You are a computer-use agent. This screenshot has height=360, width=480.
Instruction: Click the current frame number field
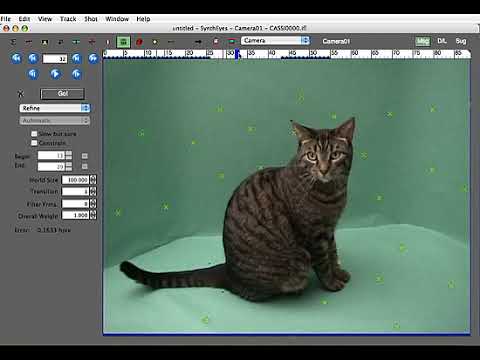(x=55, y=59)
